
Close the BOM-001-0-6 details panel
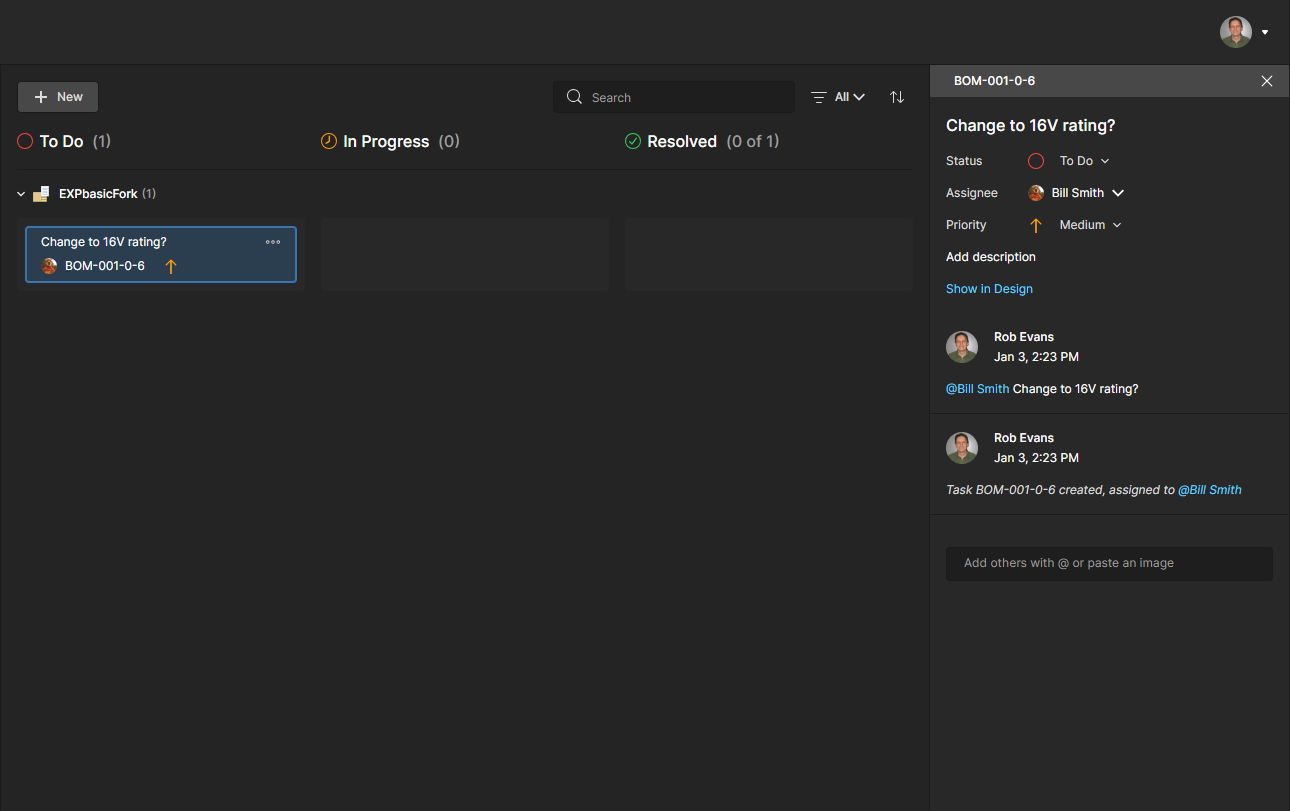pyautogui.click(x=1267, y=81)
